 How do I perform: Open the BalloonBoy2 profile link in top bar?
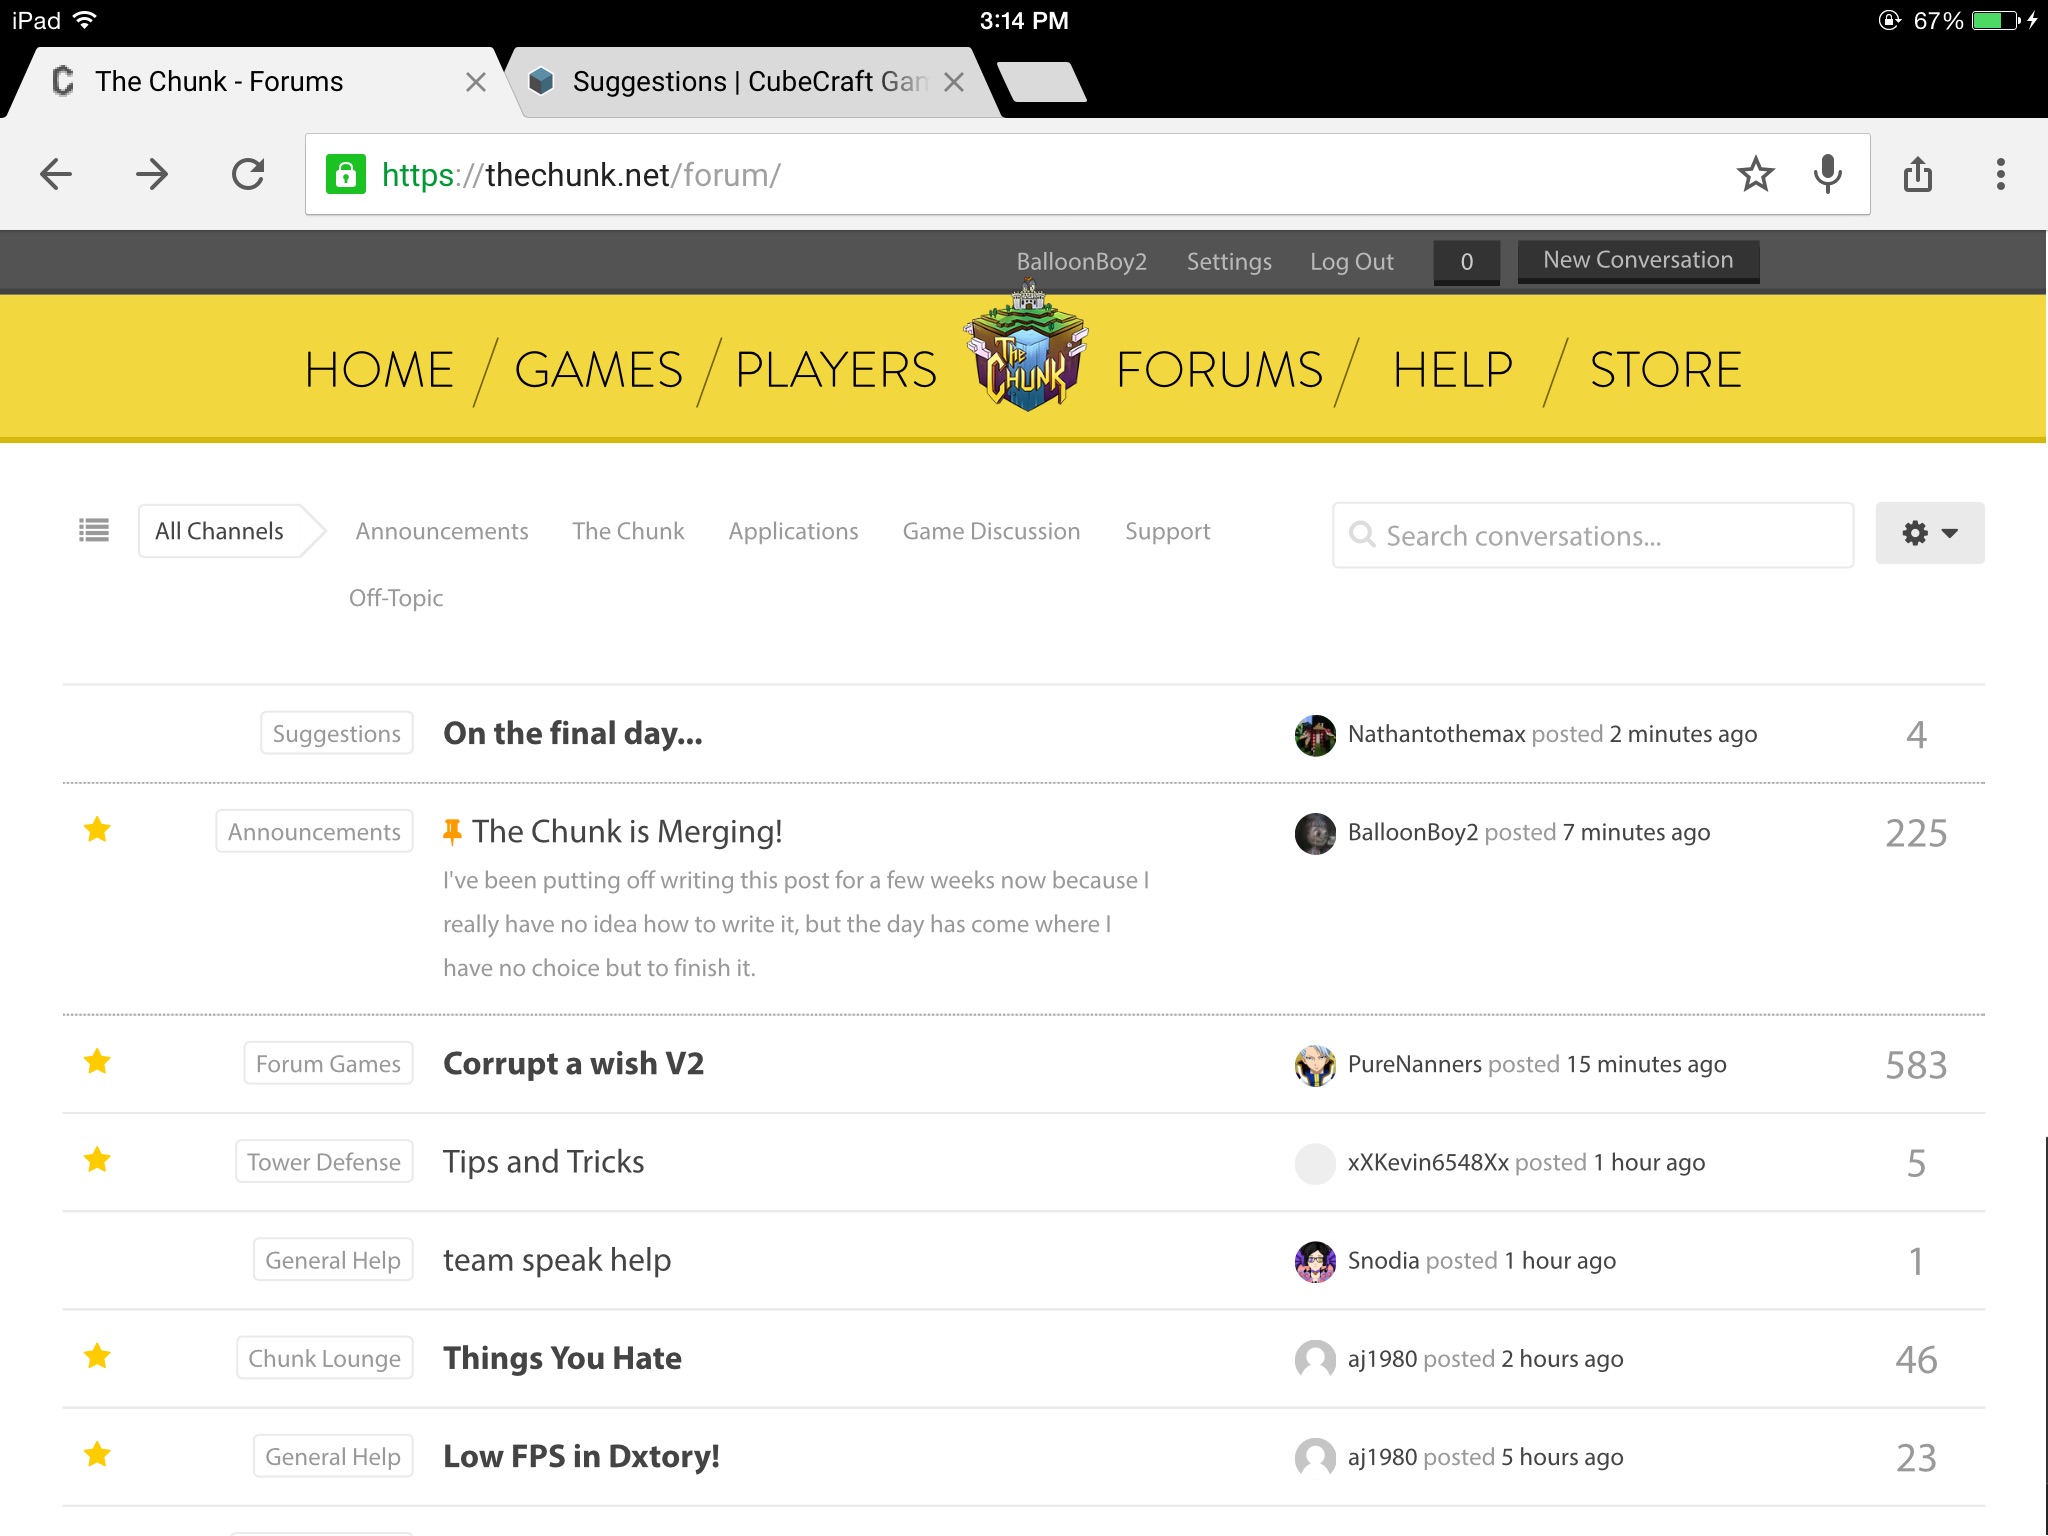pos(1081,262)
